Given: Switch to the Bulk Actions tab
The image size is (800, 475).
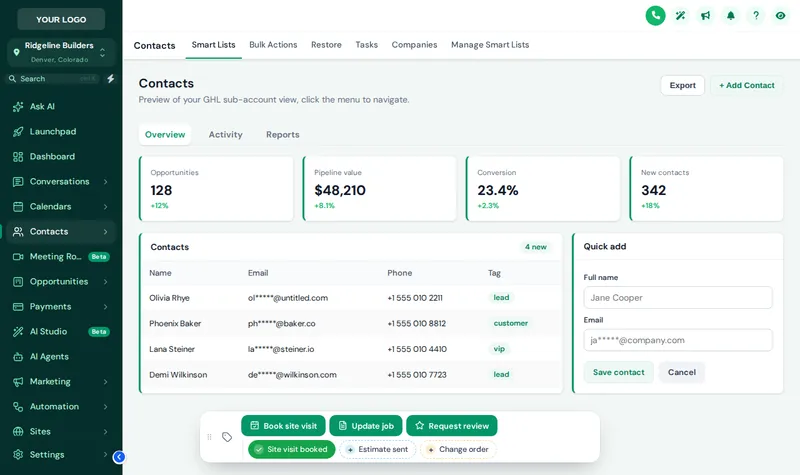Looking at the screenshot, I should [x=273, y=45].
